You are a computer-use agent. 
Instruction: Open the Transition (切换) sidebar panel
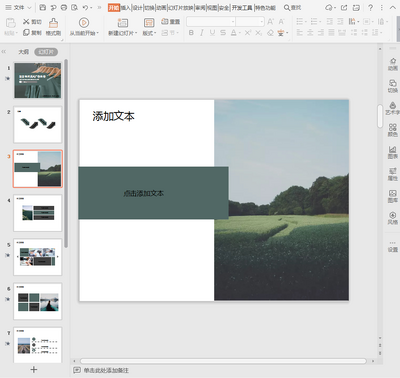click(x=393, y=86)
